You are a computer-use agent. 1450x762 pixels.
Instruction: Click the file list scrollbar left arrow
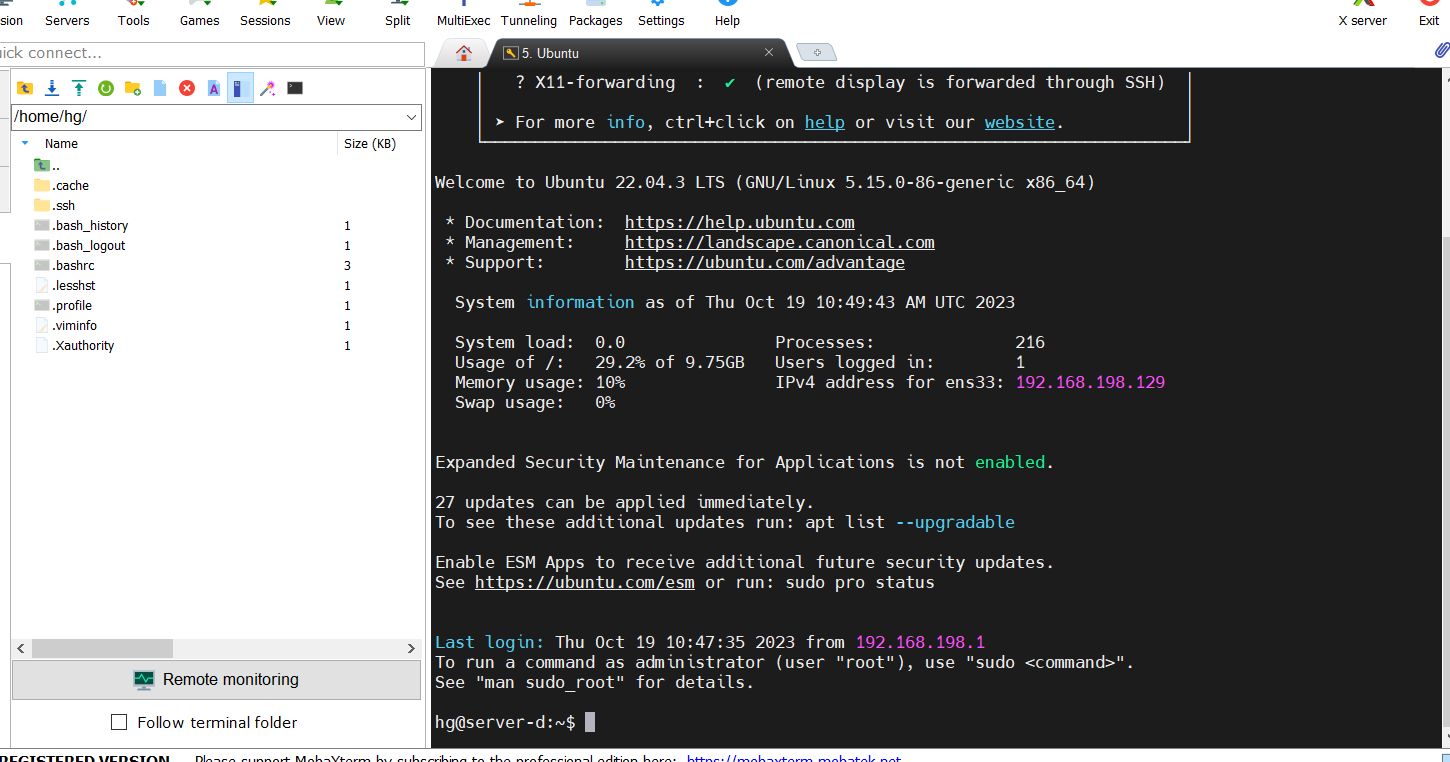click(x=21, y=649)
